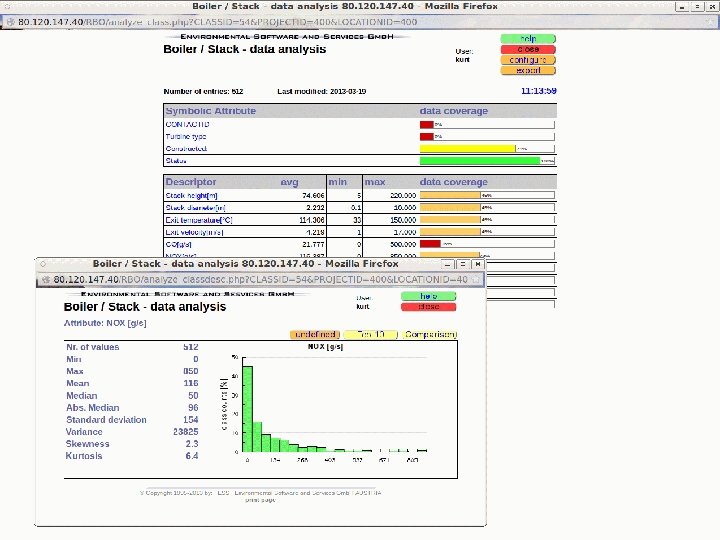The width and height of the screenshot is (720, 540).
Task: Click the main window address bar
Action: click(x=358, y=22)
